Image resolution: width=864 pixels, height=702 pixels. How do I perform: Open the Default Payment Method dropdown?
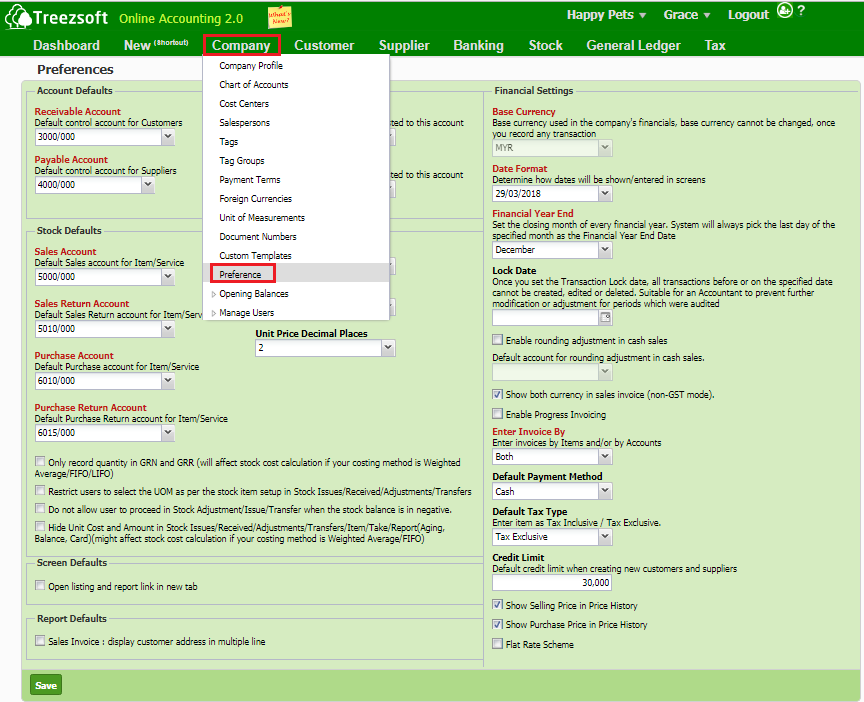[x=551, y=491]
